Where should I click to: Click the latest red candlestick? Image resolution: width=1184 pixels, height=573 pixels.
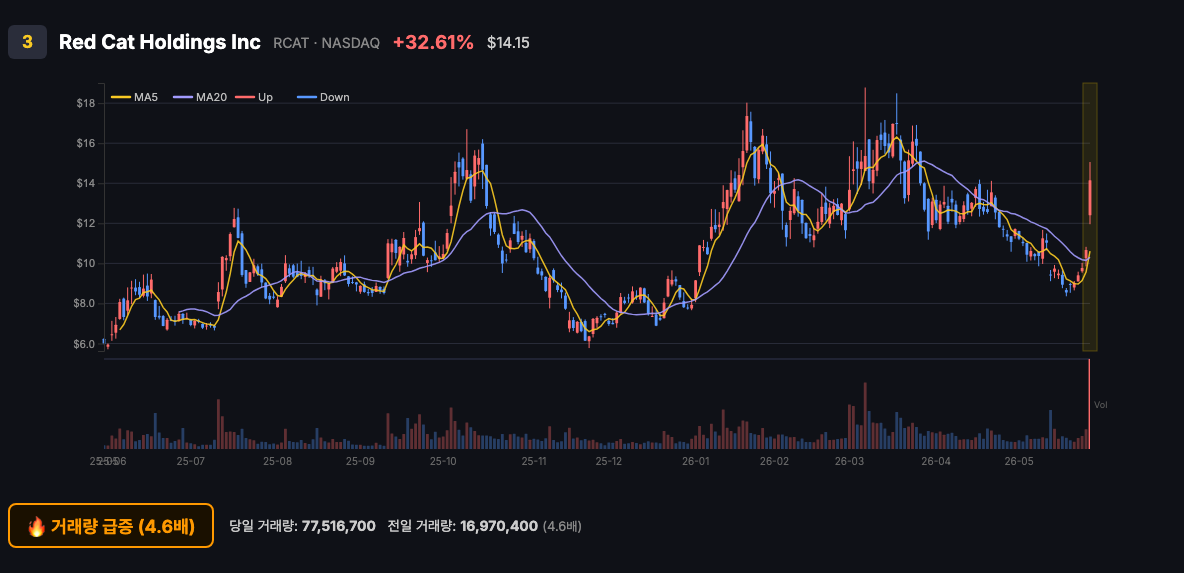(x=1090, y=198)
